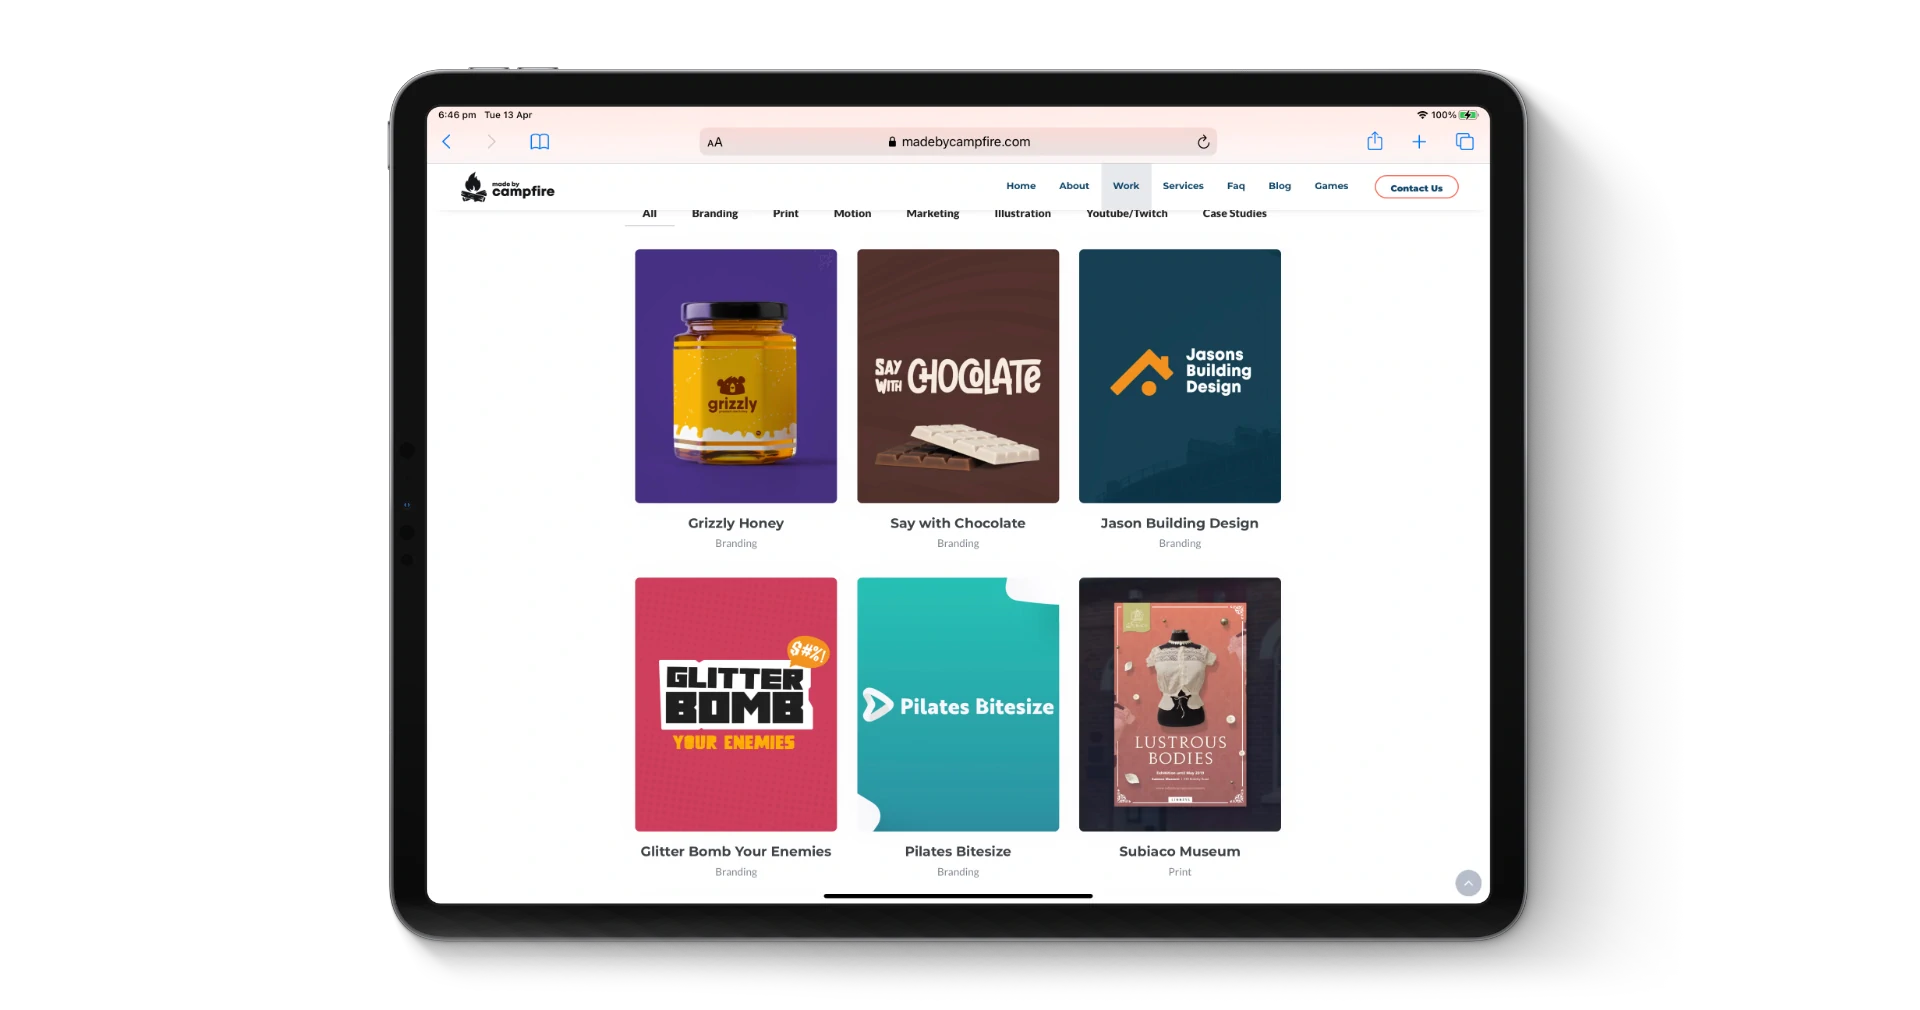Tap the Tue 13 Apr date
Screen dimensions: 1920x1010
[x=508, y=115]
